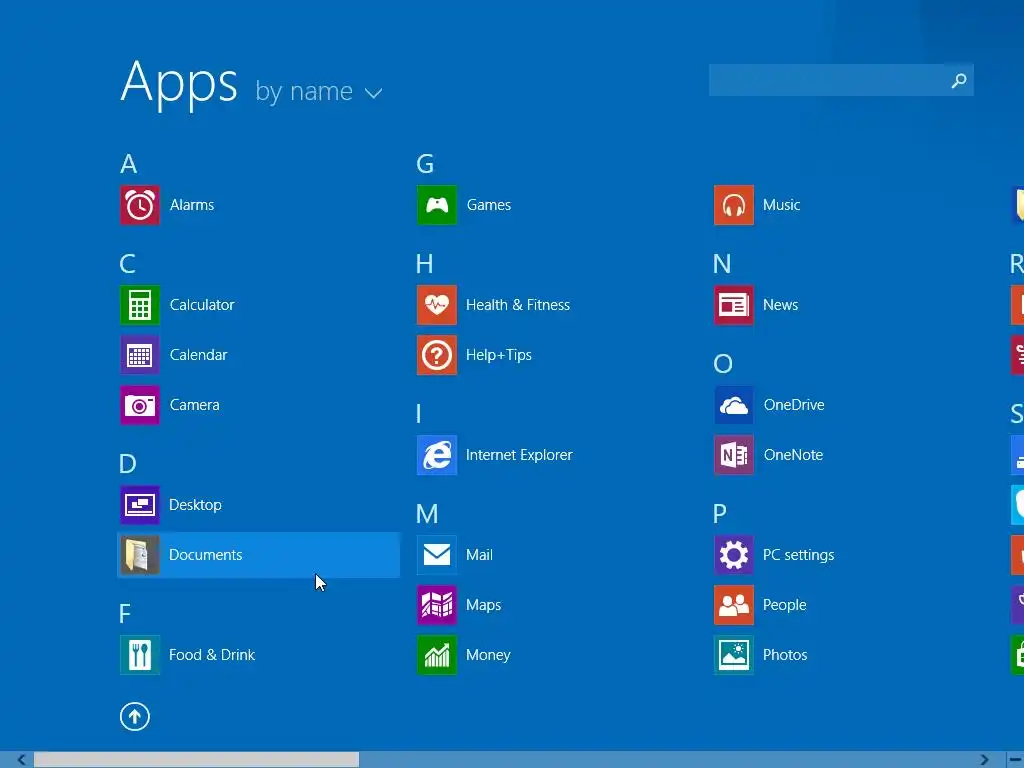Select the letter D group header
This screenshot has height=768, width=1024.
(128, 464)
